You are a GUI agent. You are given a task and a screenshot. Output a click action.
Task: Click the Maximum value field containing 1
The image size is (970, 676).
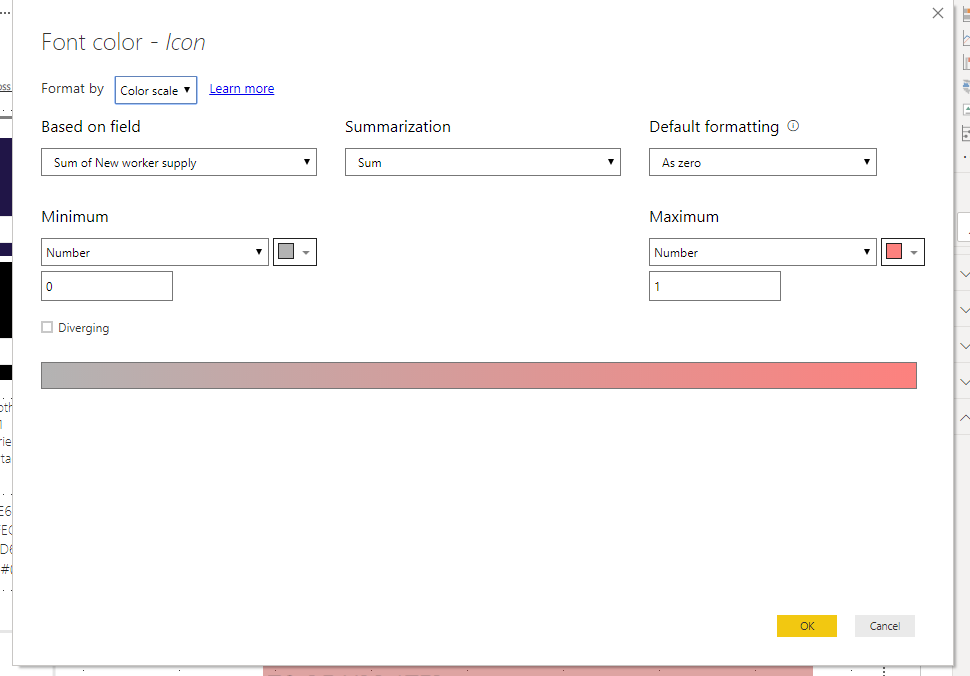pos(715,286)
